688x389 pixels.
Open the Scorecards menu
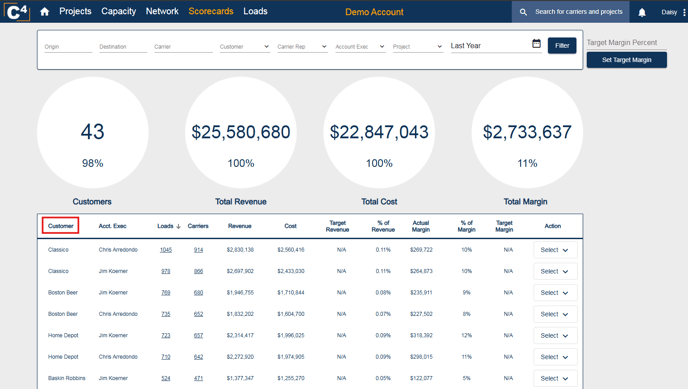pyautogui.click(x=211, y=11)
